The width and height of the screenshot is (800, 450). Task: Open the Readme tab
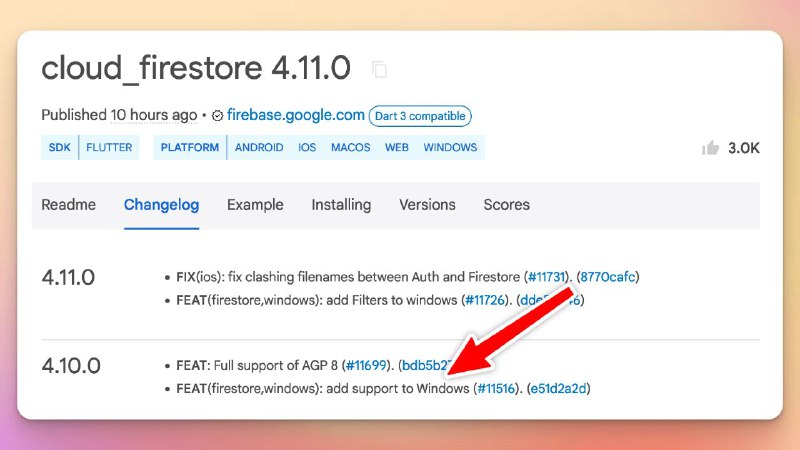coord(68,205)
